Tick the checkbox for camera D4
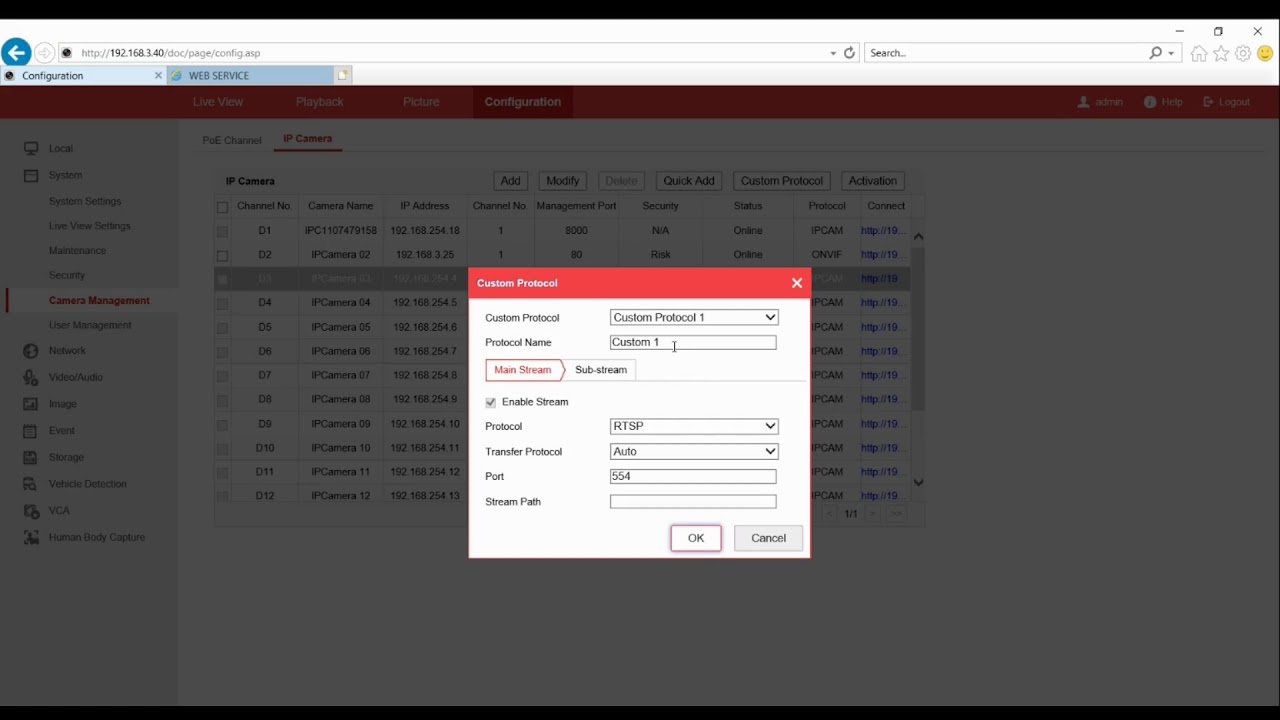The image size is (1280, 720). point(222,303)
